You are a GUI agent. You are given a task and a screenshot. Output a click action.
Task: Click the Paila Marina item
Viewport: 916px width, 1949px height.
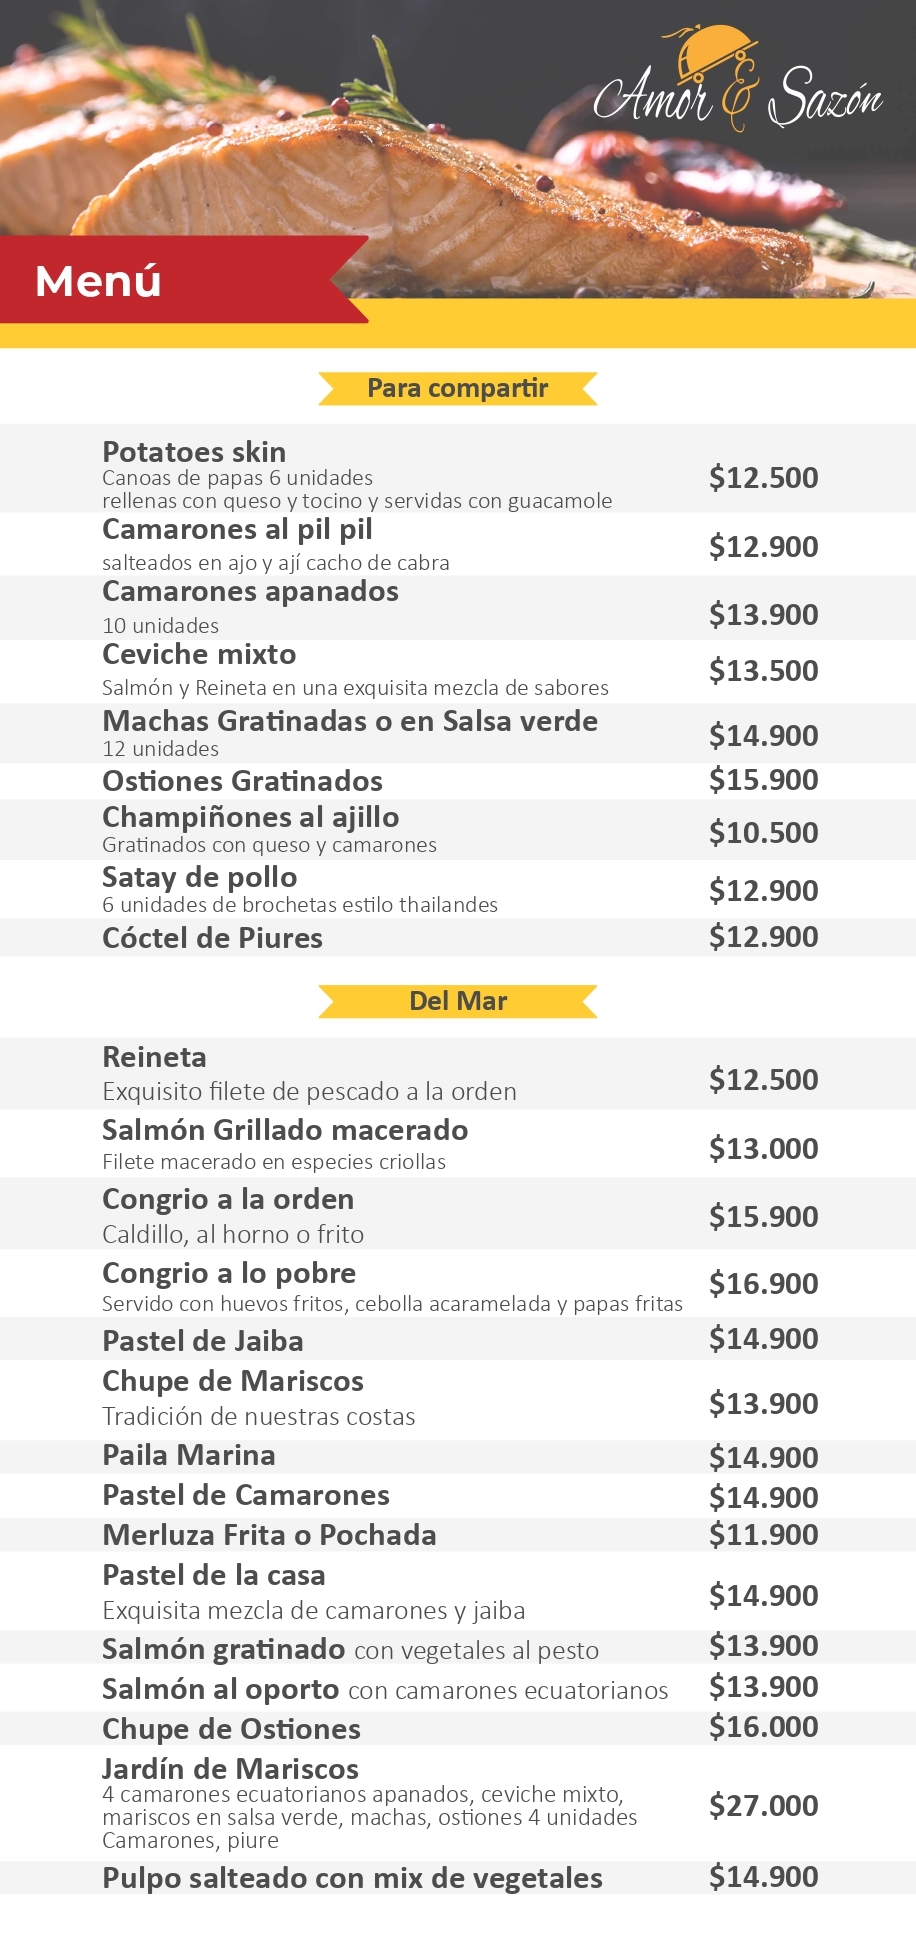[189, 1455]
